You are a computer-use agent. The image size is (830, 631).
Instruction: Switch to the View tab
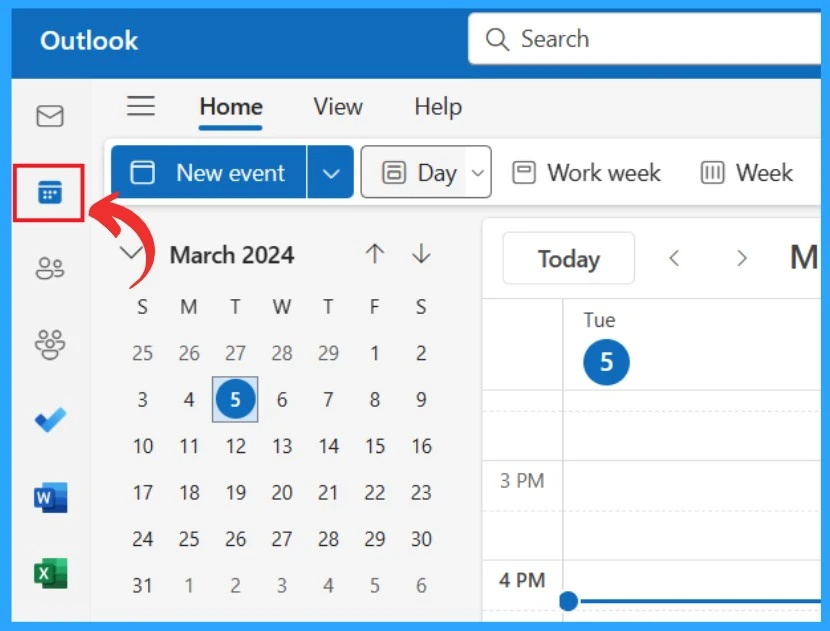(x=338, y=107)
